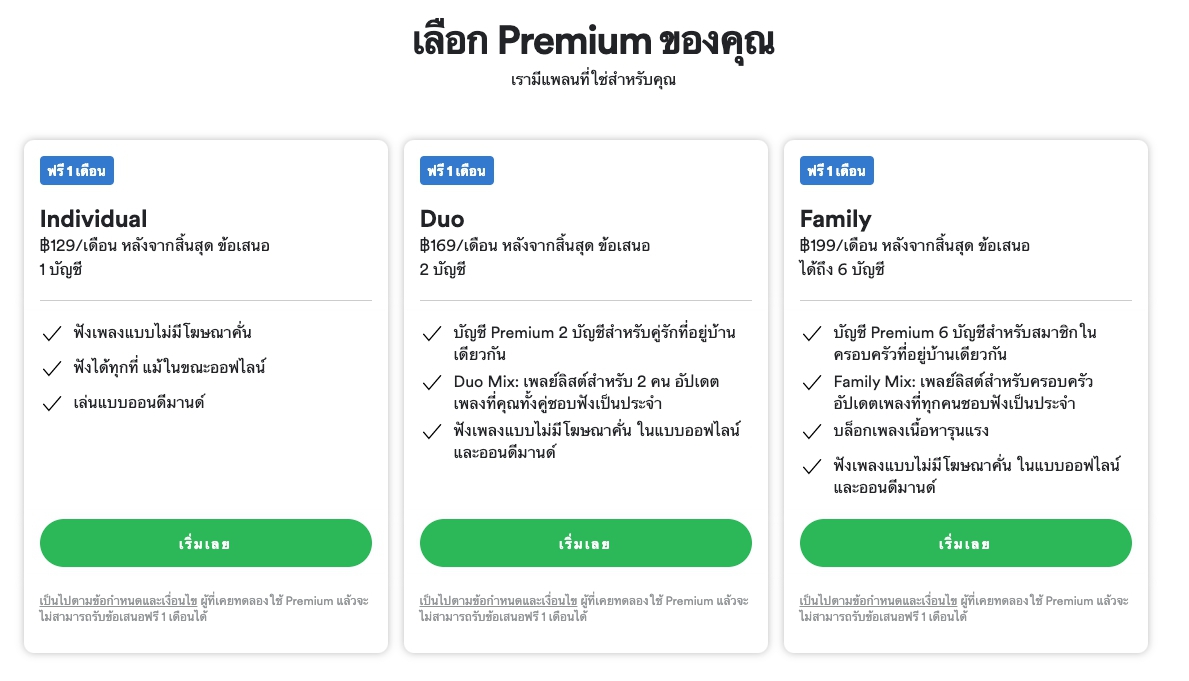Click checkmark beside เล่นแบบออนดีมานด์
Viewport: 1189px width, 681px height.
click(x=52, y=403)
